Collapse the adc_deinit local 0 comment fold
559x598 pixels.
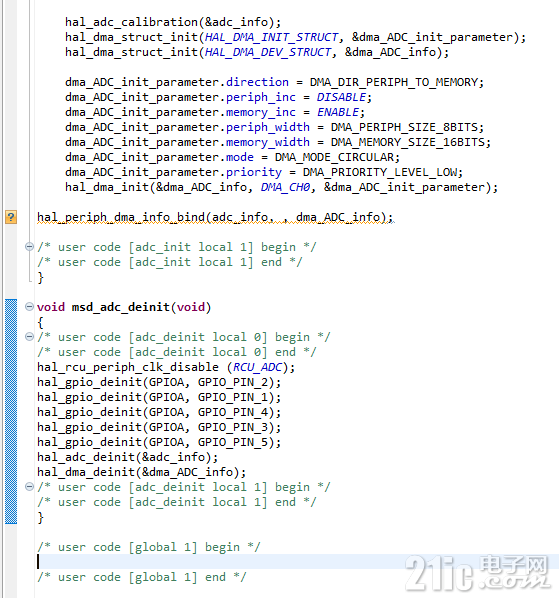point(29,337)
